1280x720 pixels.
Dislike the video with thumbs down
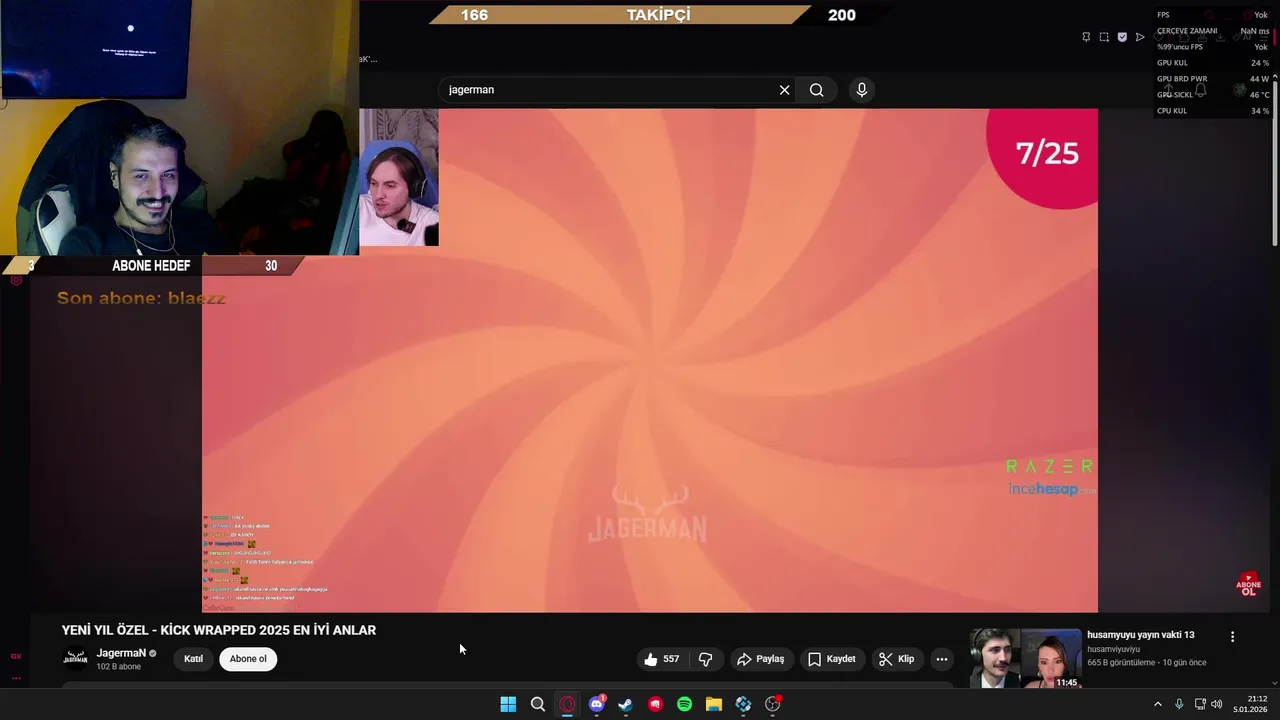pyautogui.click(x=705, y=659)
